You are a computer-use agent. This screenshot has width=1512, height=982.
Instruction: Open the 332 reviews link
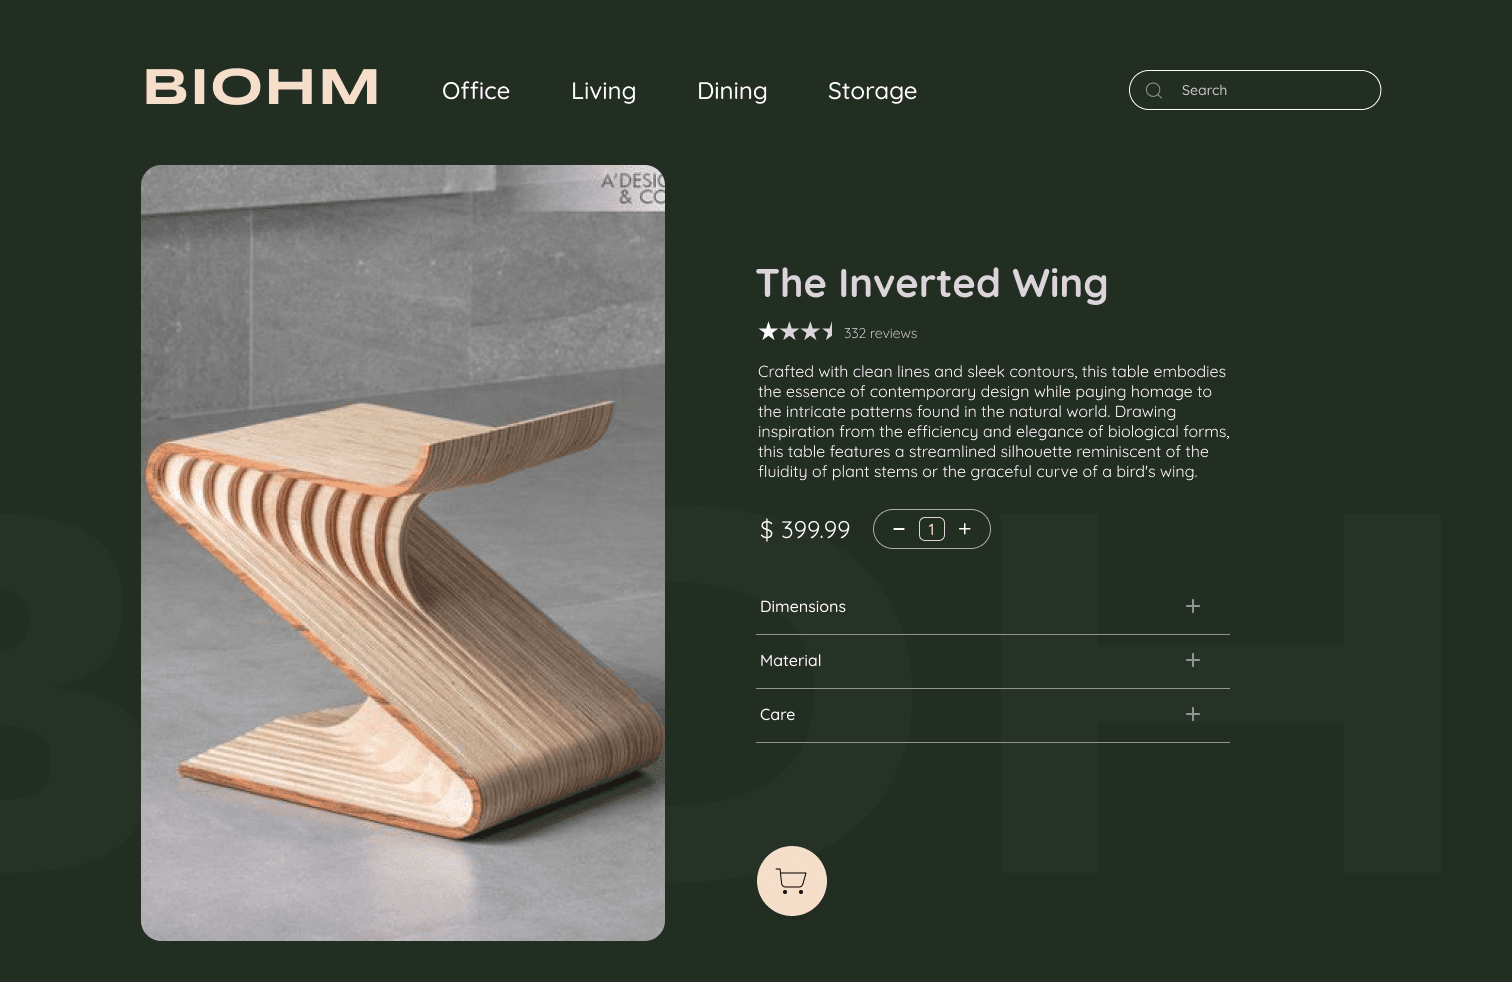880,333
